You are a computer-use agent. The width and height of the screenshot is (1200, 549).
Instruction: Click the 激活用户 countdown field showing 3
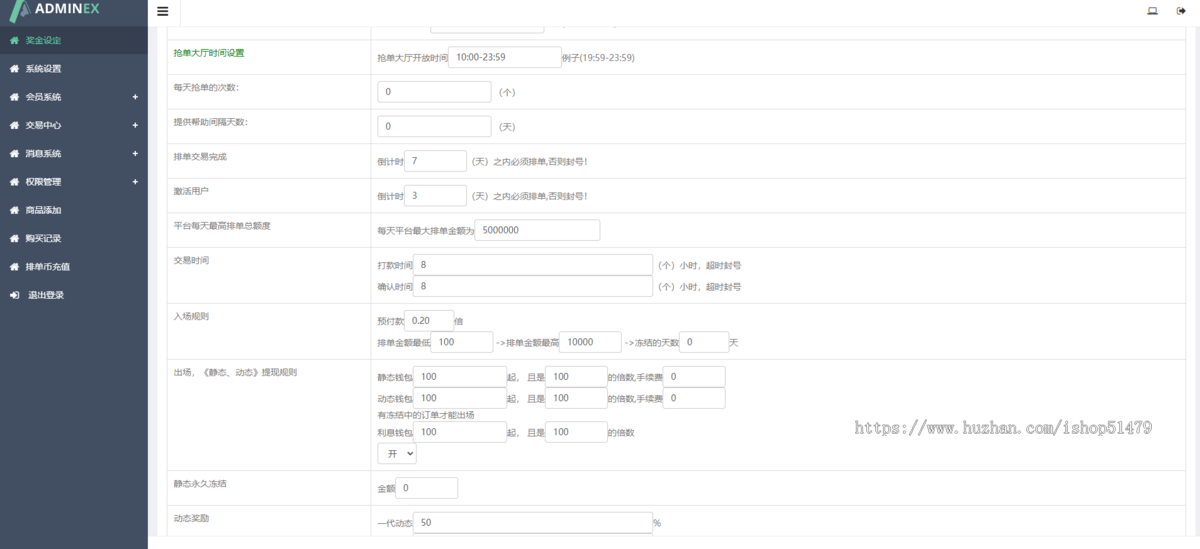tap(435, 195)
